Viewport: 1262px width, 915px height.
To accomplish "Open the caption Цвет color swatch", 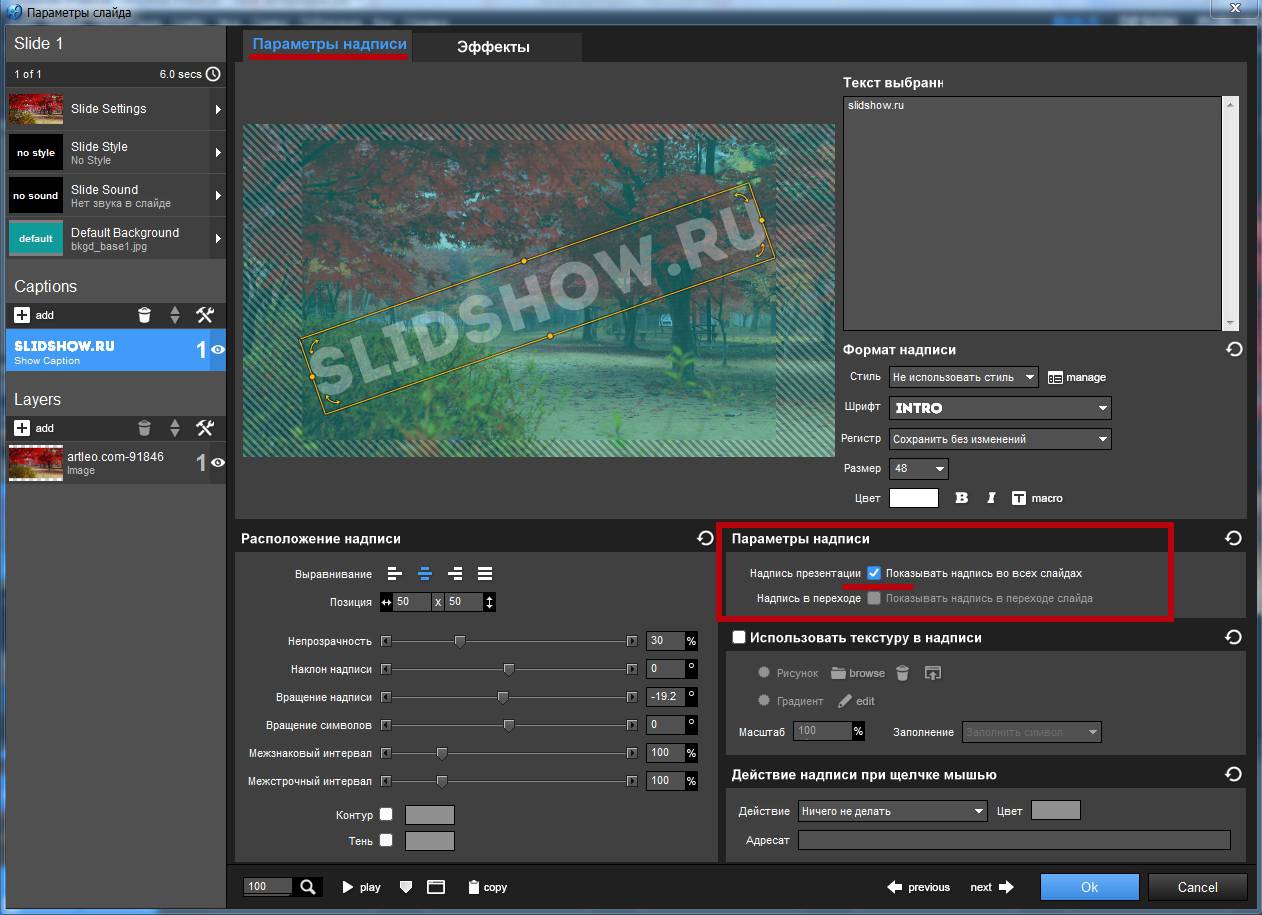I will [x=914, y=498].
